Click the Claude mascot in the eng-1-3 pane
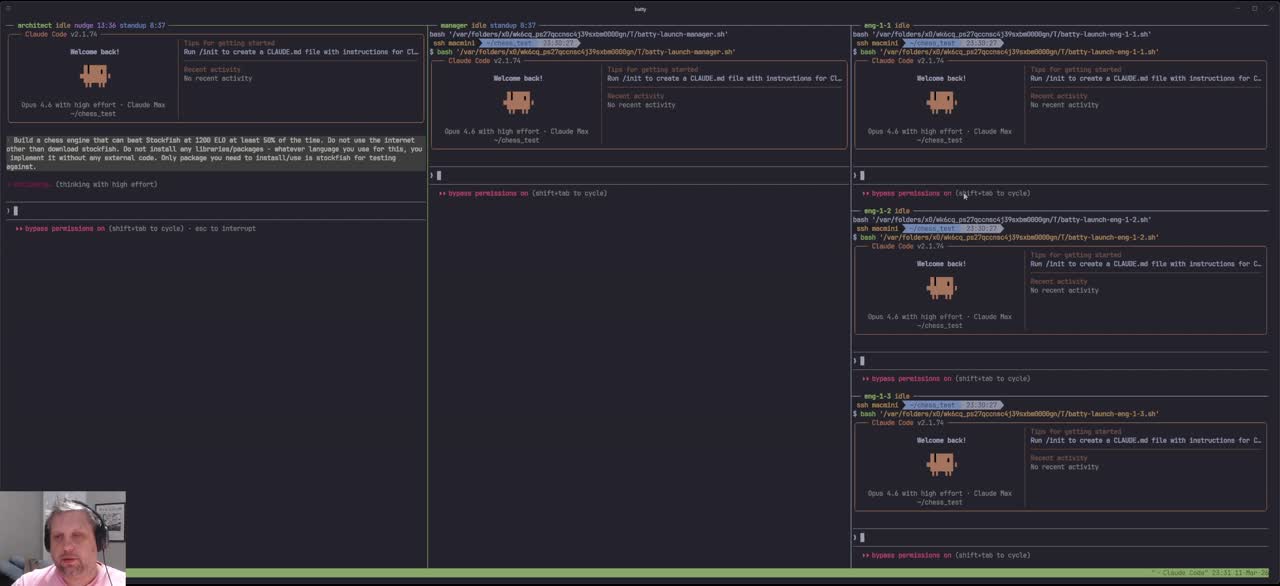This screenshot has height=586, width=1280. [941, 463]
